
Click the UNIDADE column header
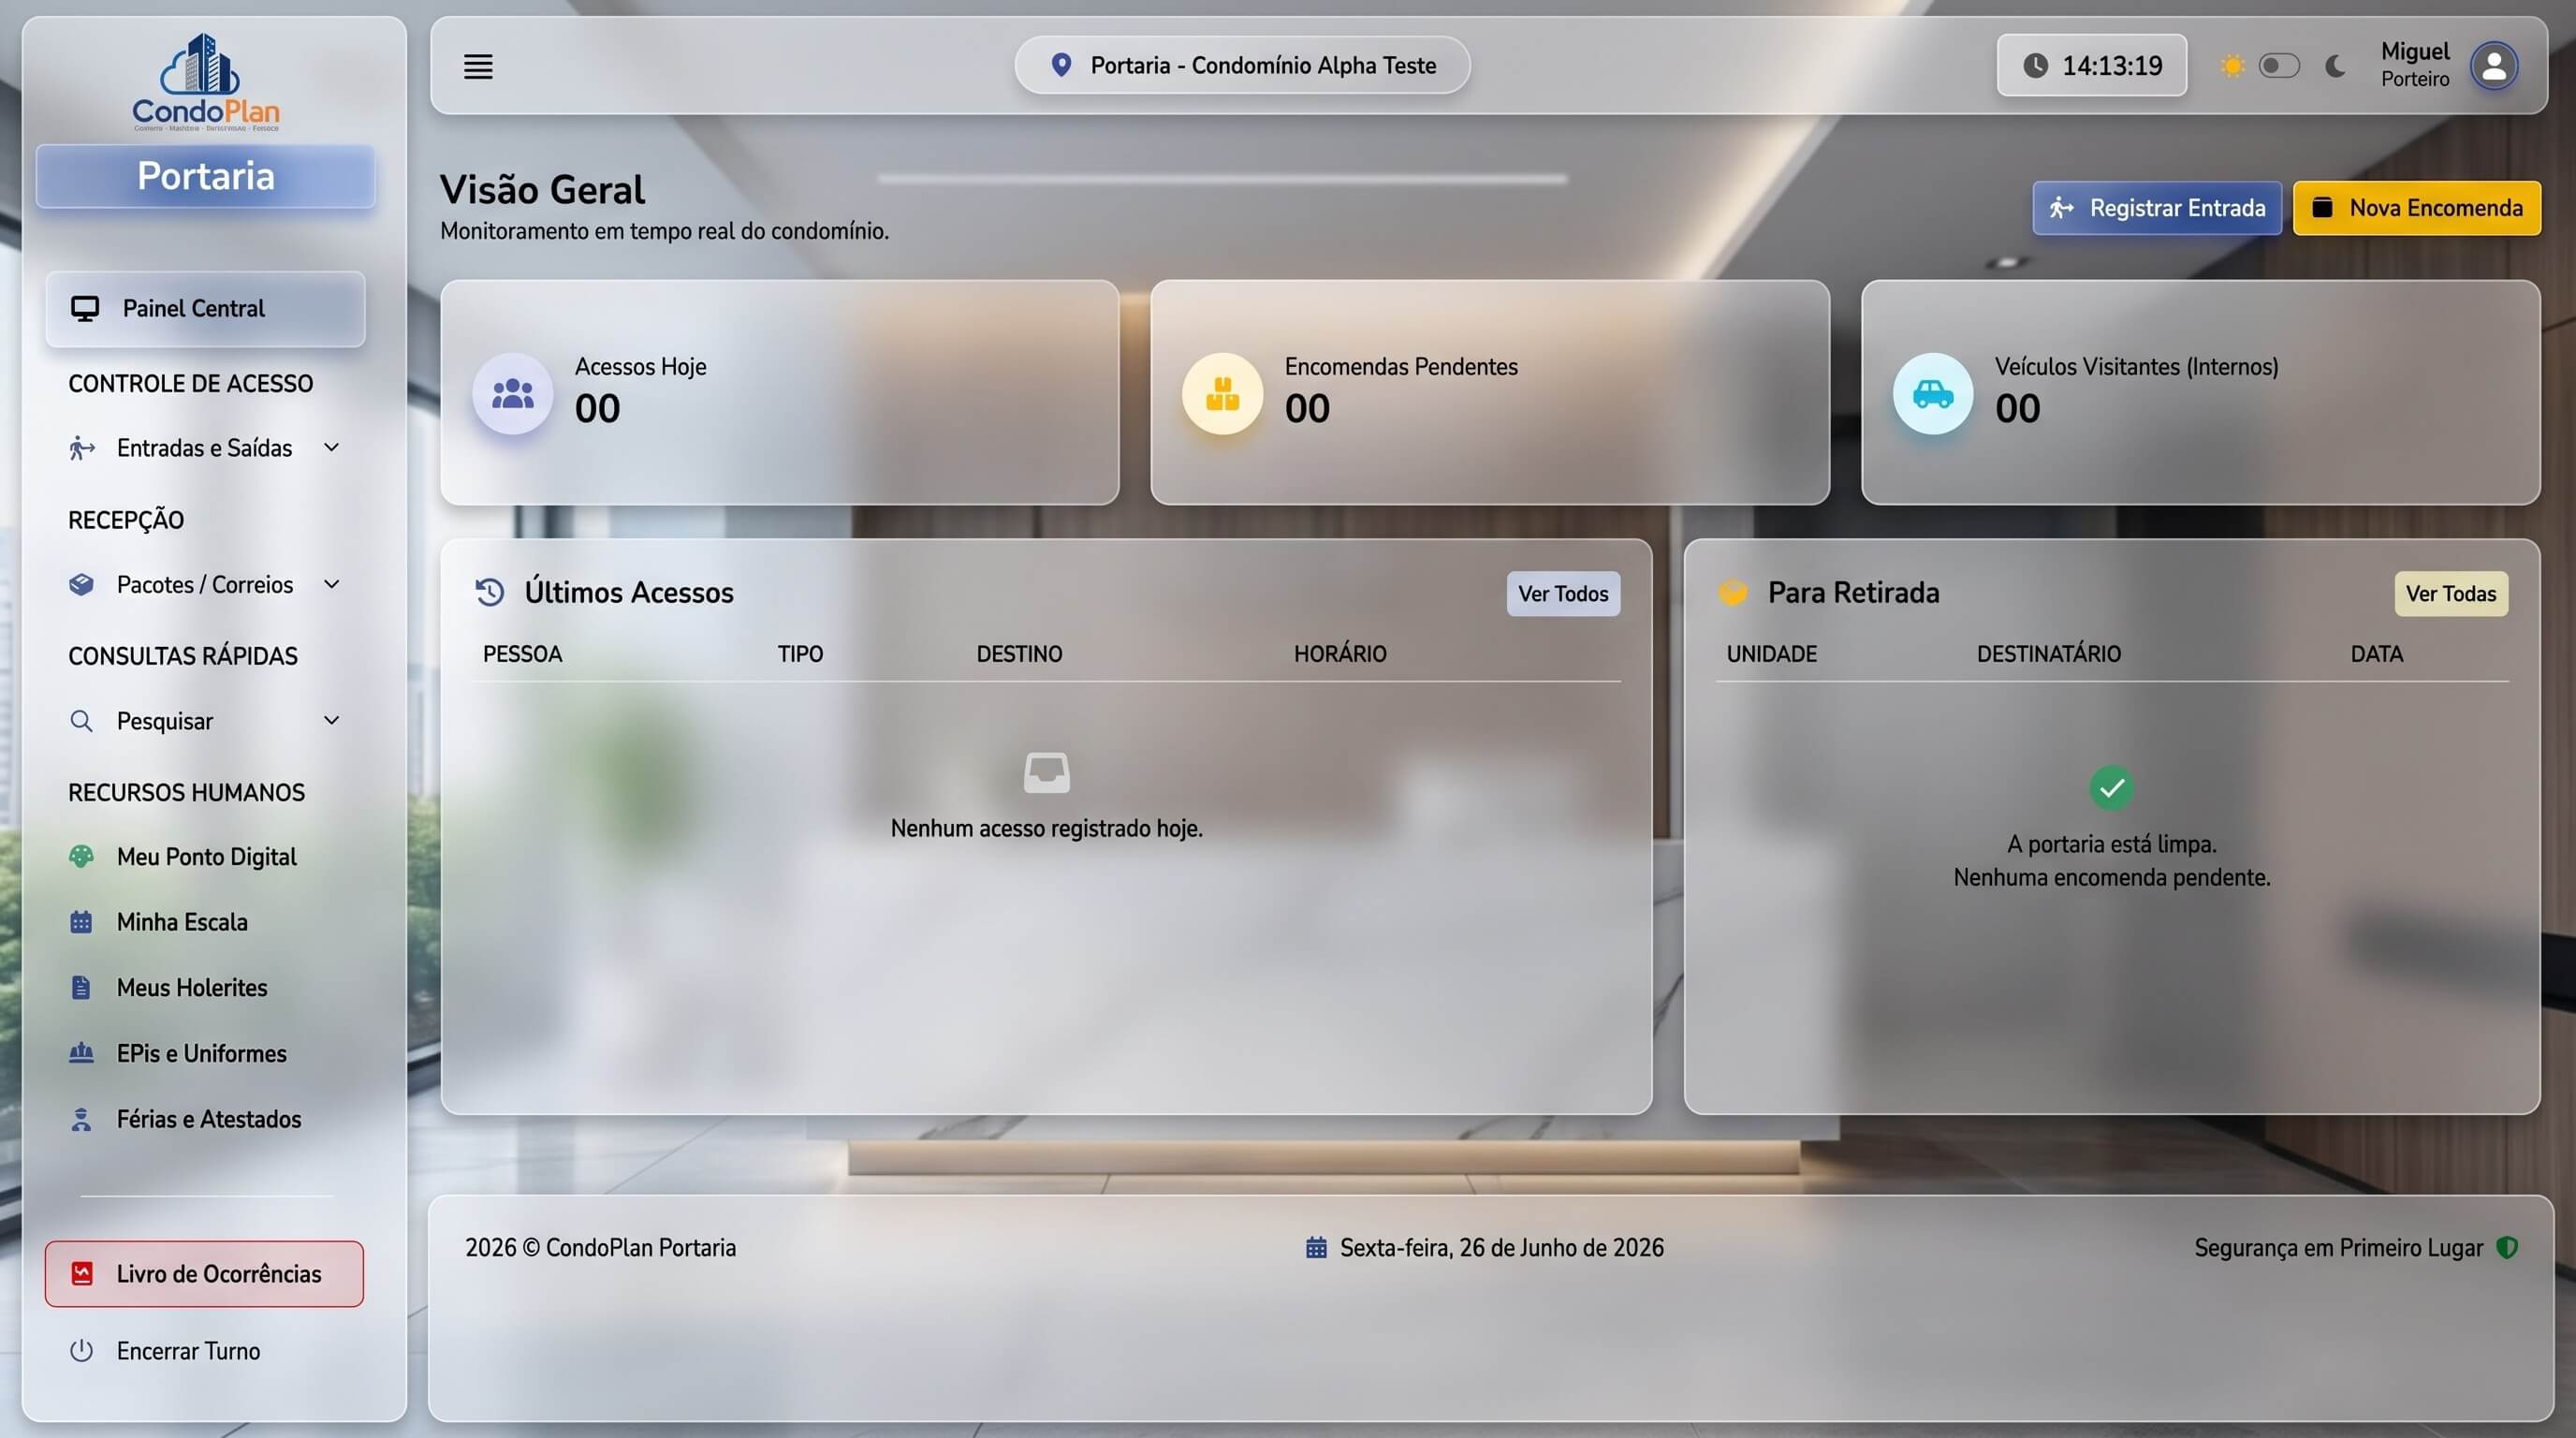[1771, 654]
